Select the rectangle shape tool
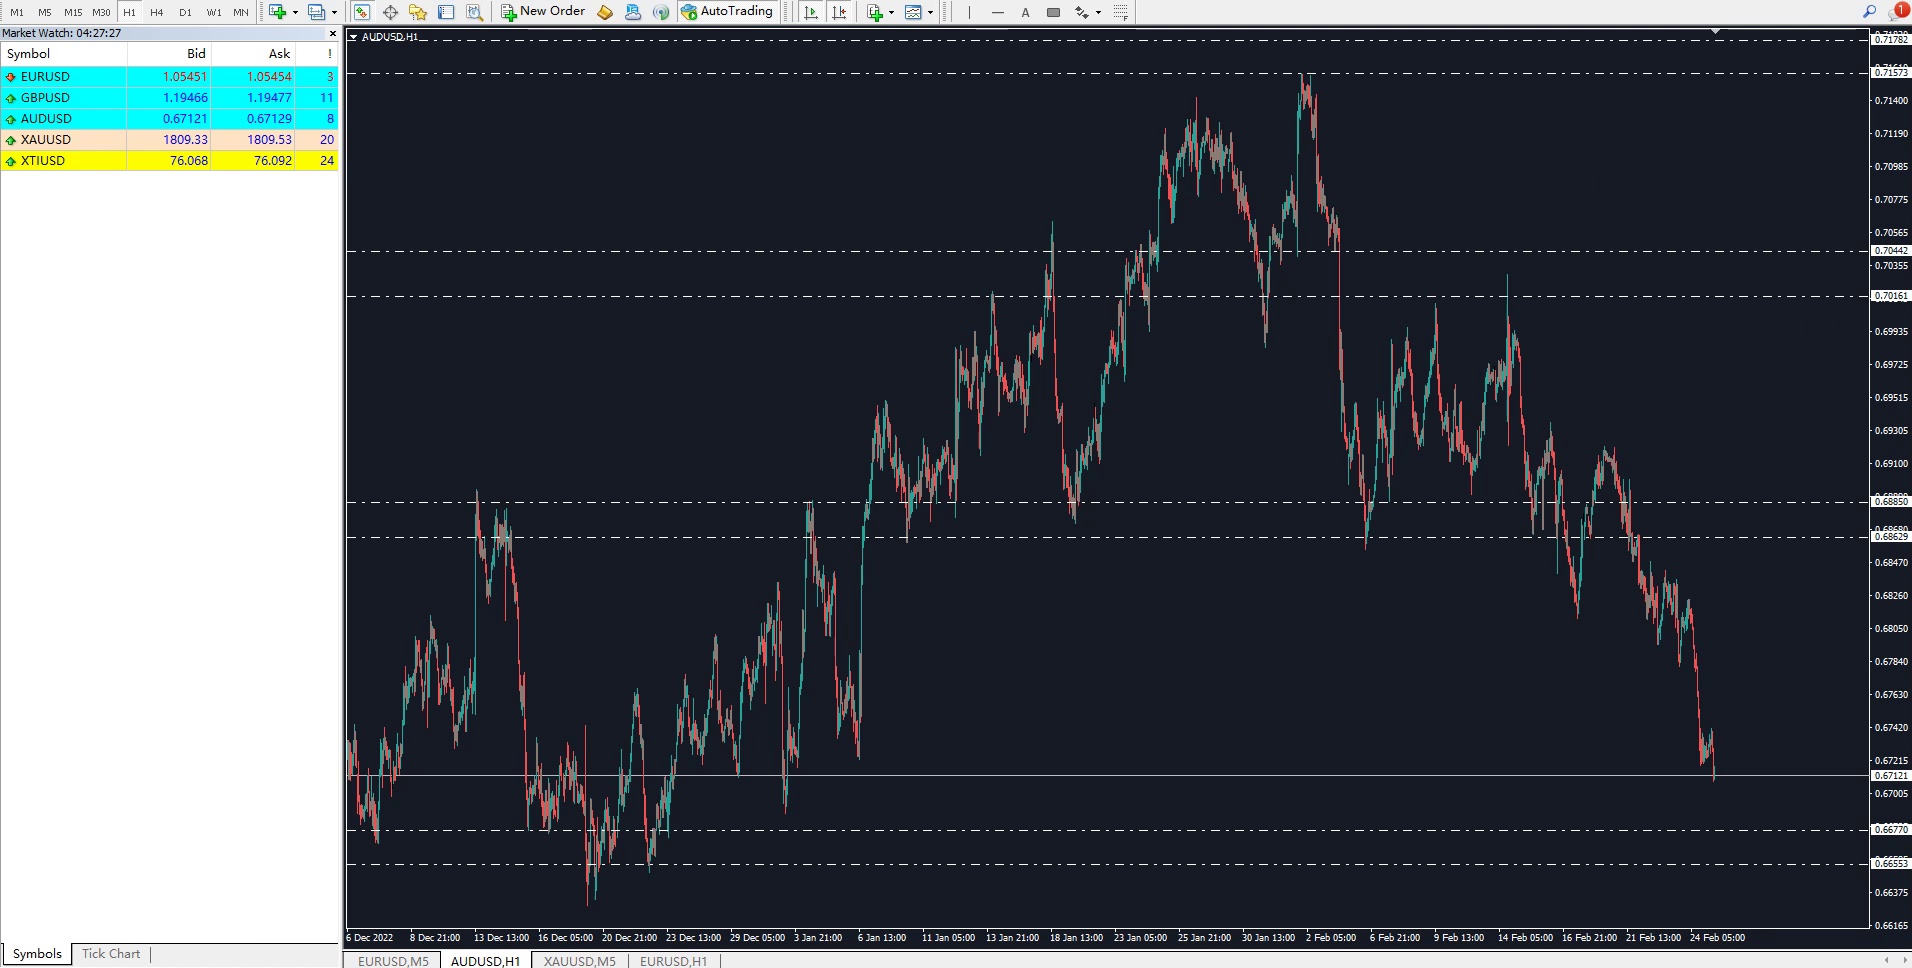Viewport: 1912px width, 968px height. click(x=1053, y=12)
